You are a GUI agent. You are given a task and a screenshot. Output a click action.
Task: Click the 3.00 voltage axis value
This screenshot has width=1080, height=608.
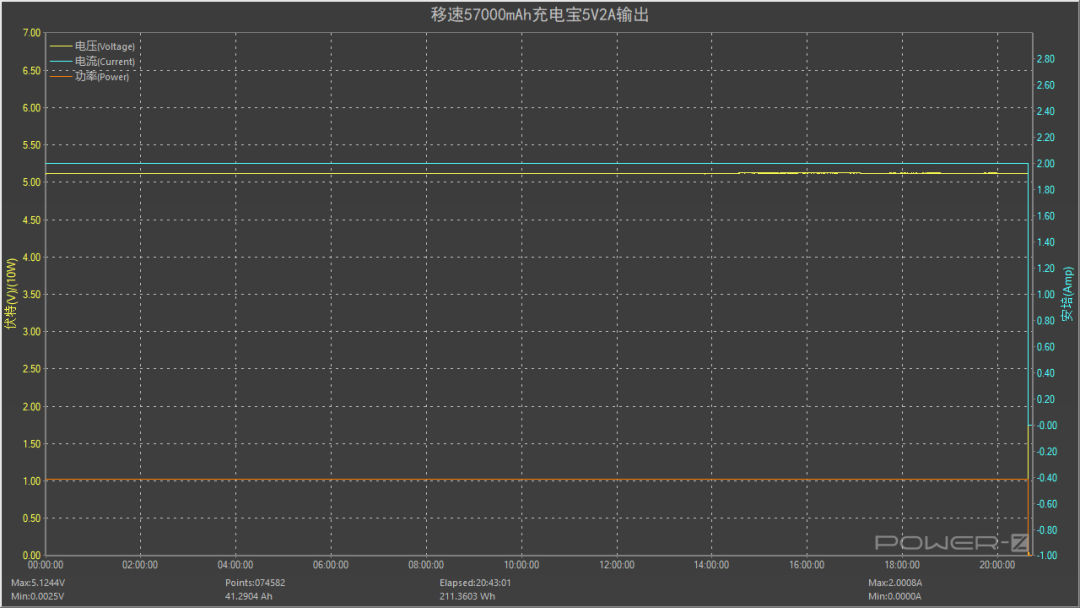pos(32,331)
